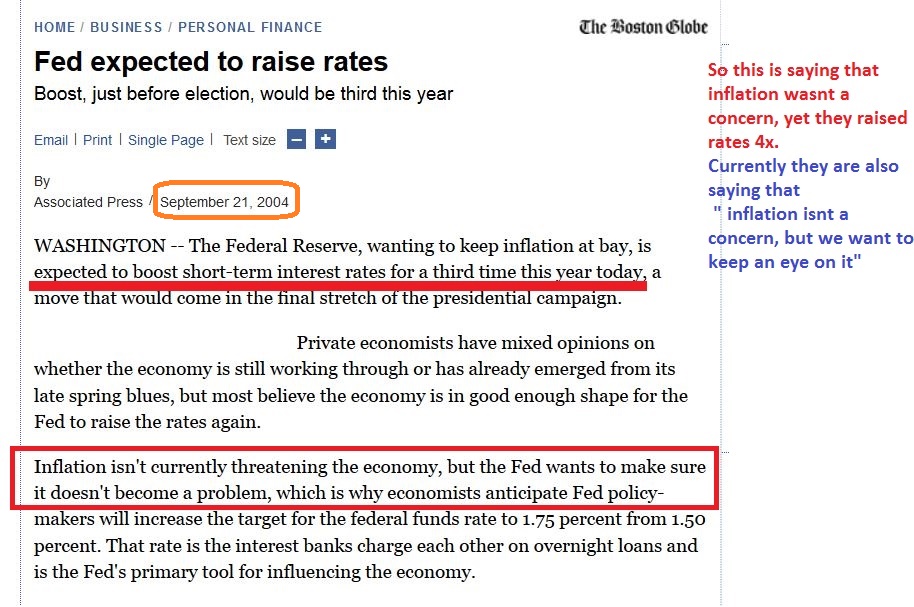Image resolution: width=914 pixels, height=607 pixels.
Task: Click the circled date September 21, 2004
Action: click(224, 202)
